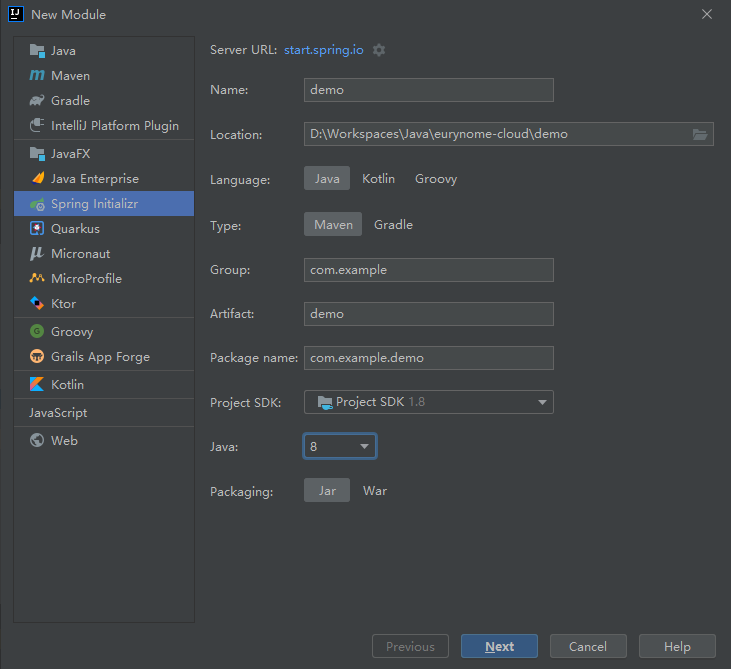Click the Maven icon in the sidebar
Image resolution: width=731 pixels, height=669 pixels.
coord(37,76)
